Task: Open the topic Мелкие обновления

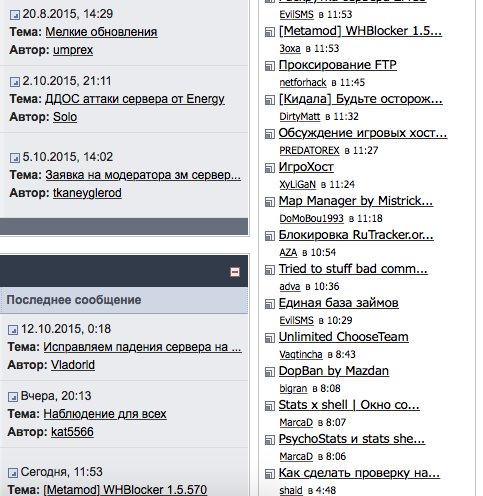Action: (101, 32)
